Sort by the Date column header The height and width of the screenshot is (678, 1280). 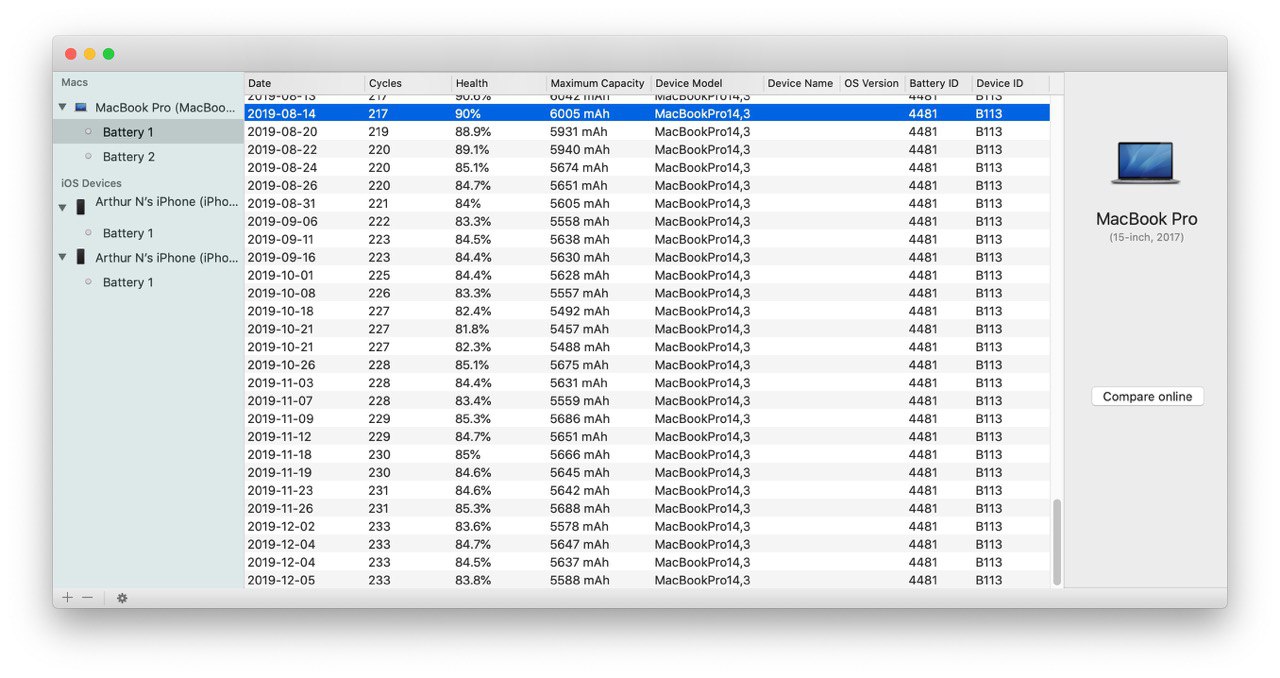coord(305,83)
